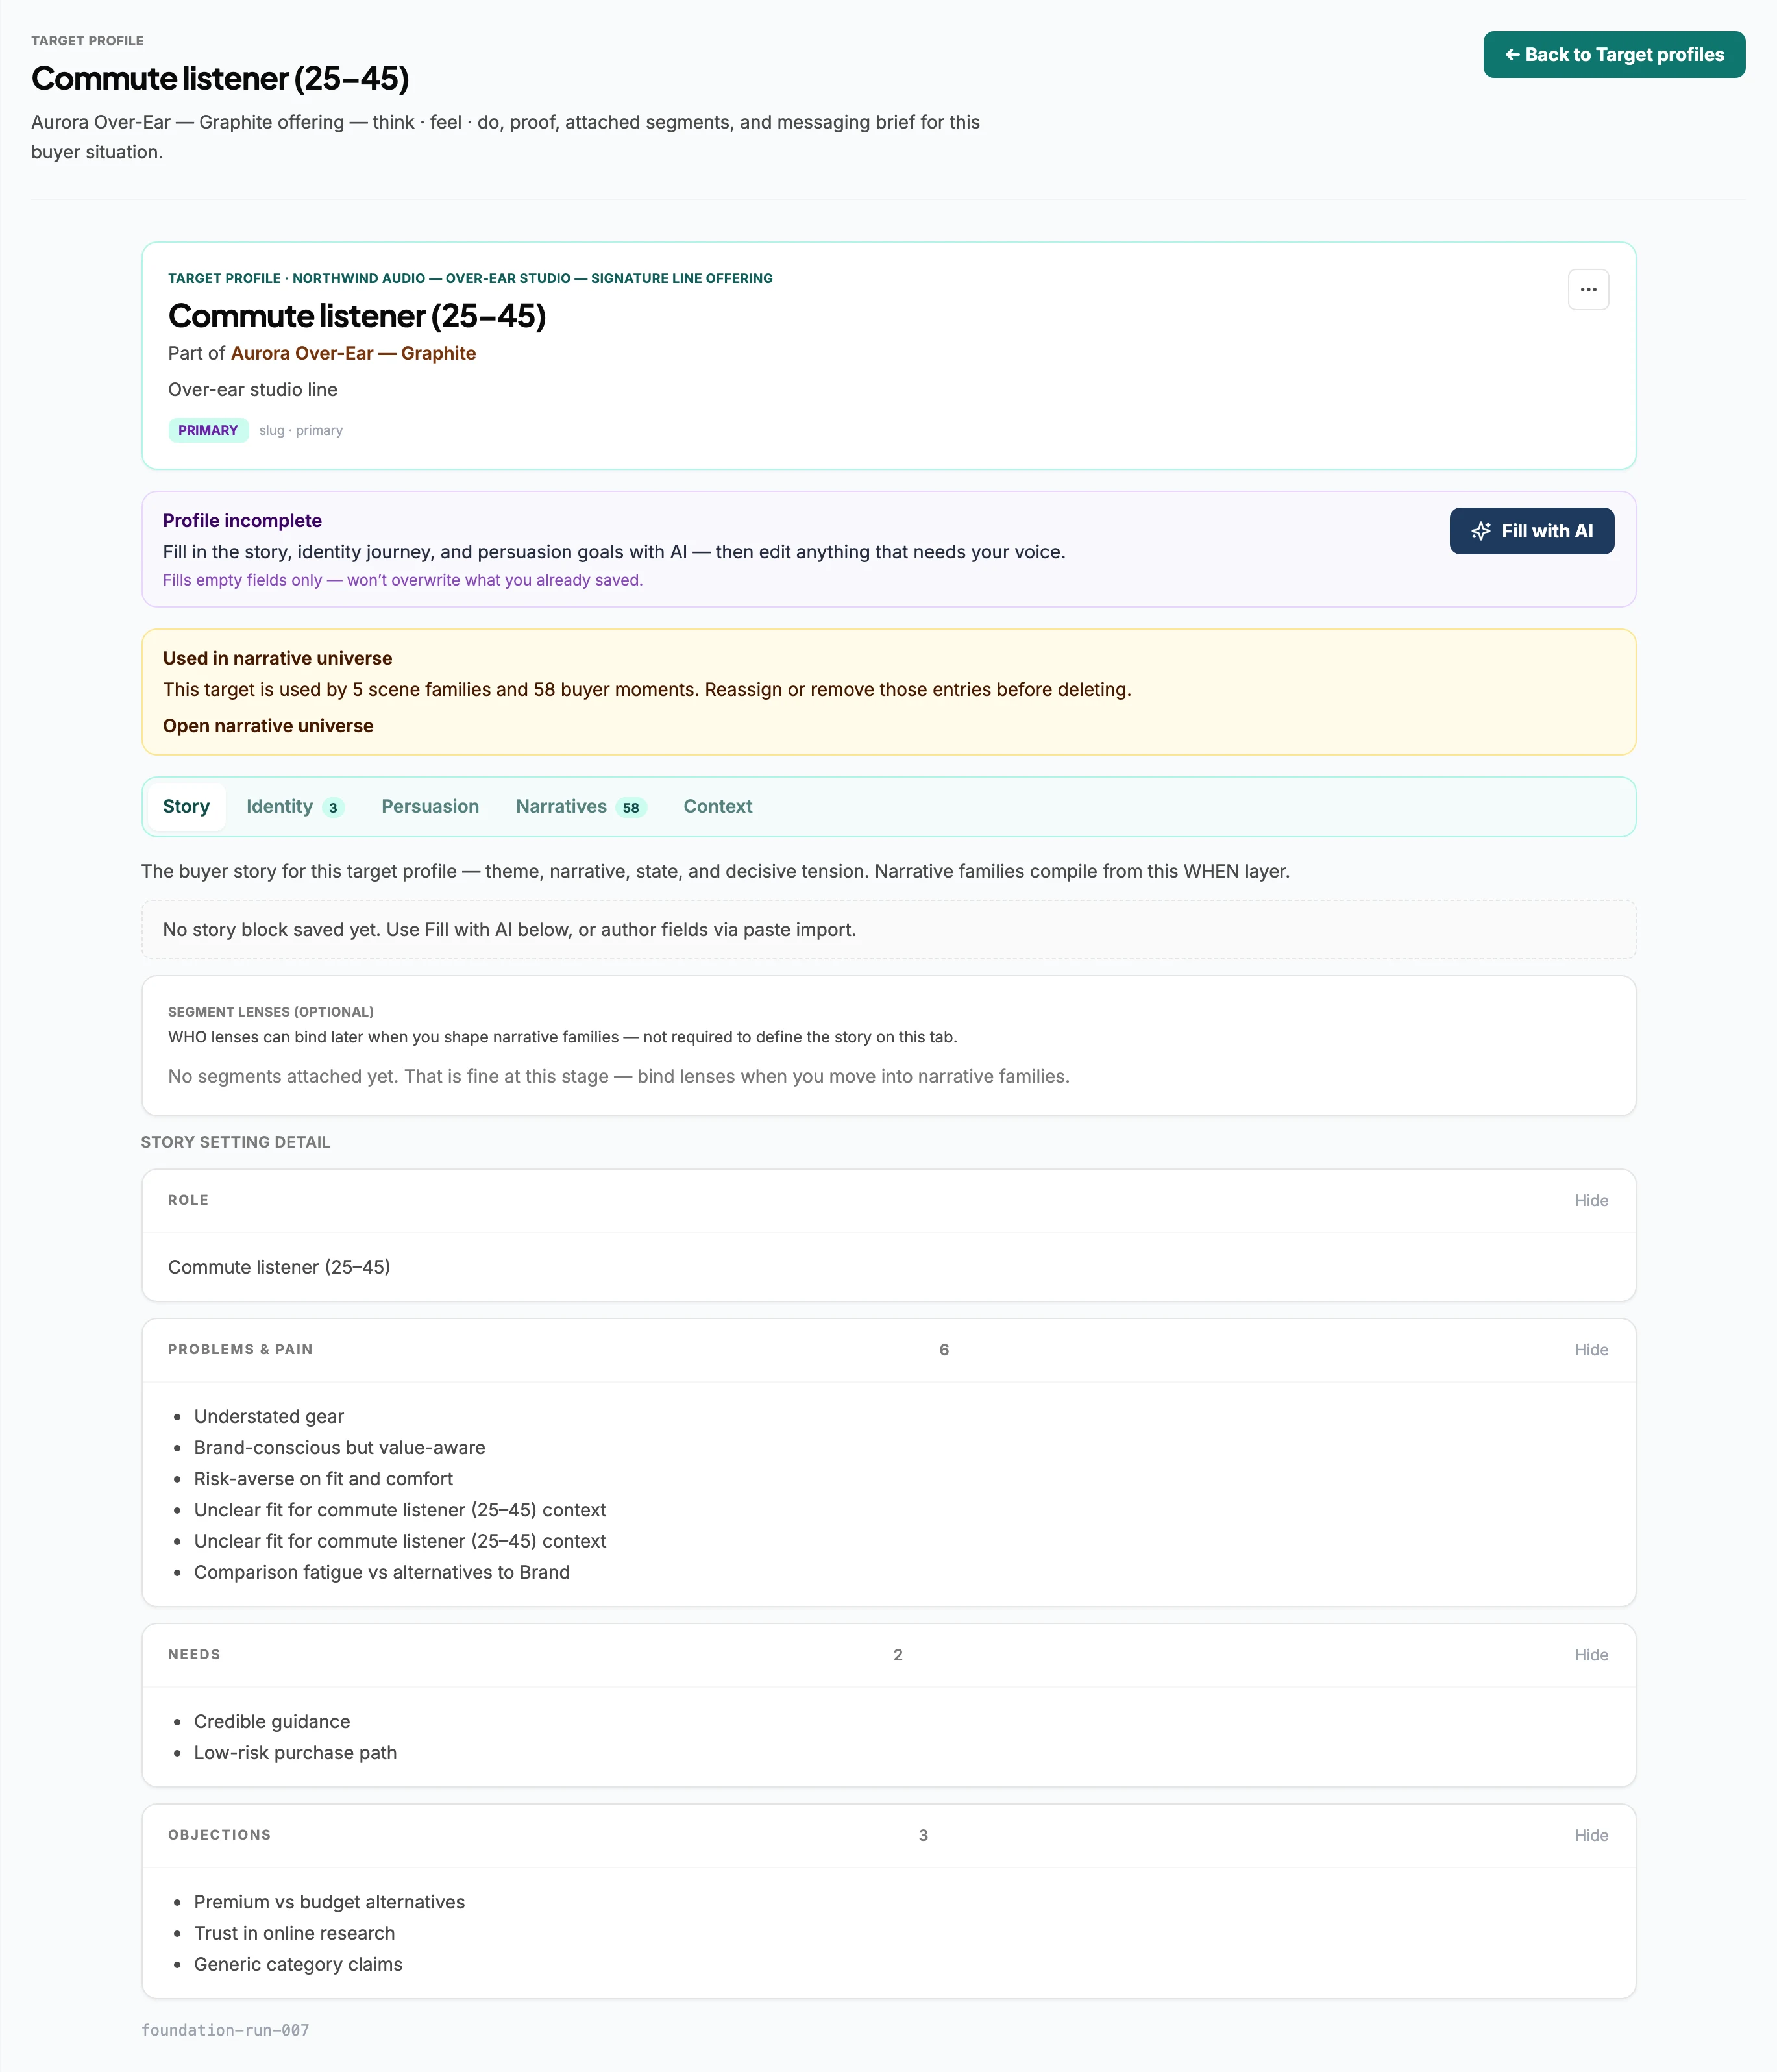The height and width of the screenshot is (2072, 1777).
Task: Select 'Brand-conscious but value-aware' item
Action: click(x=340, y=1448)
